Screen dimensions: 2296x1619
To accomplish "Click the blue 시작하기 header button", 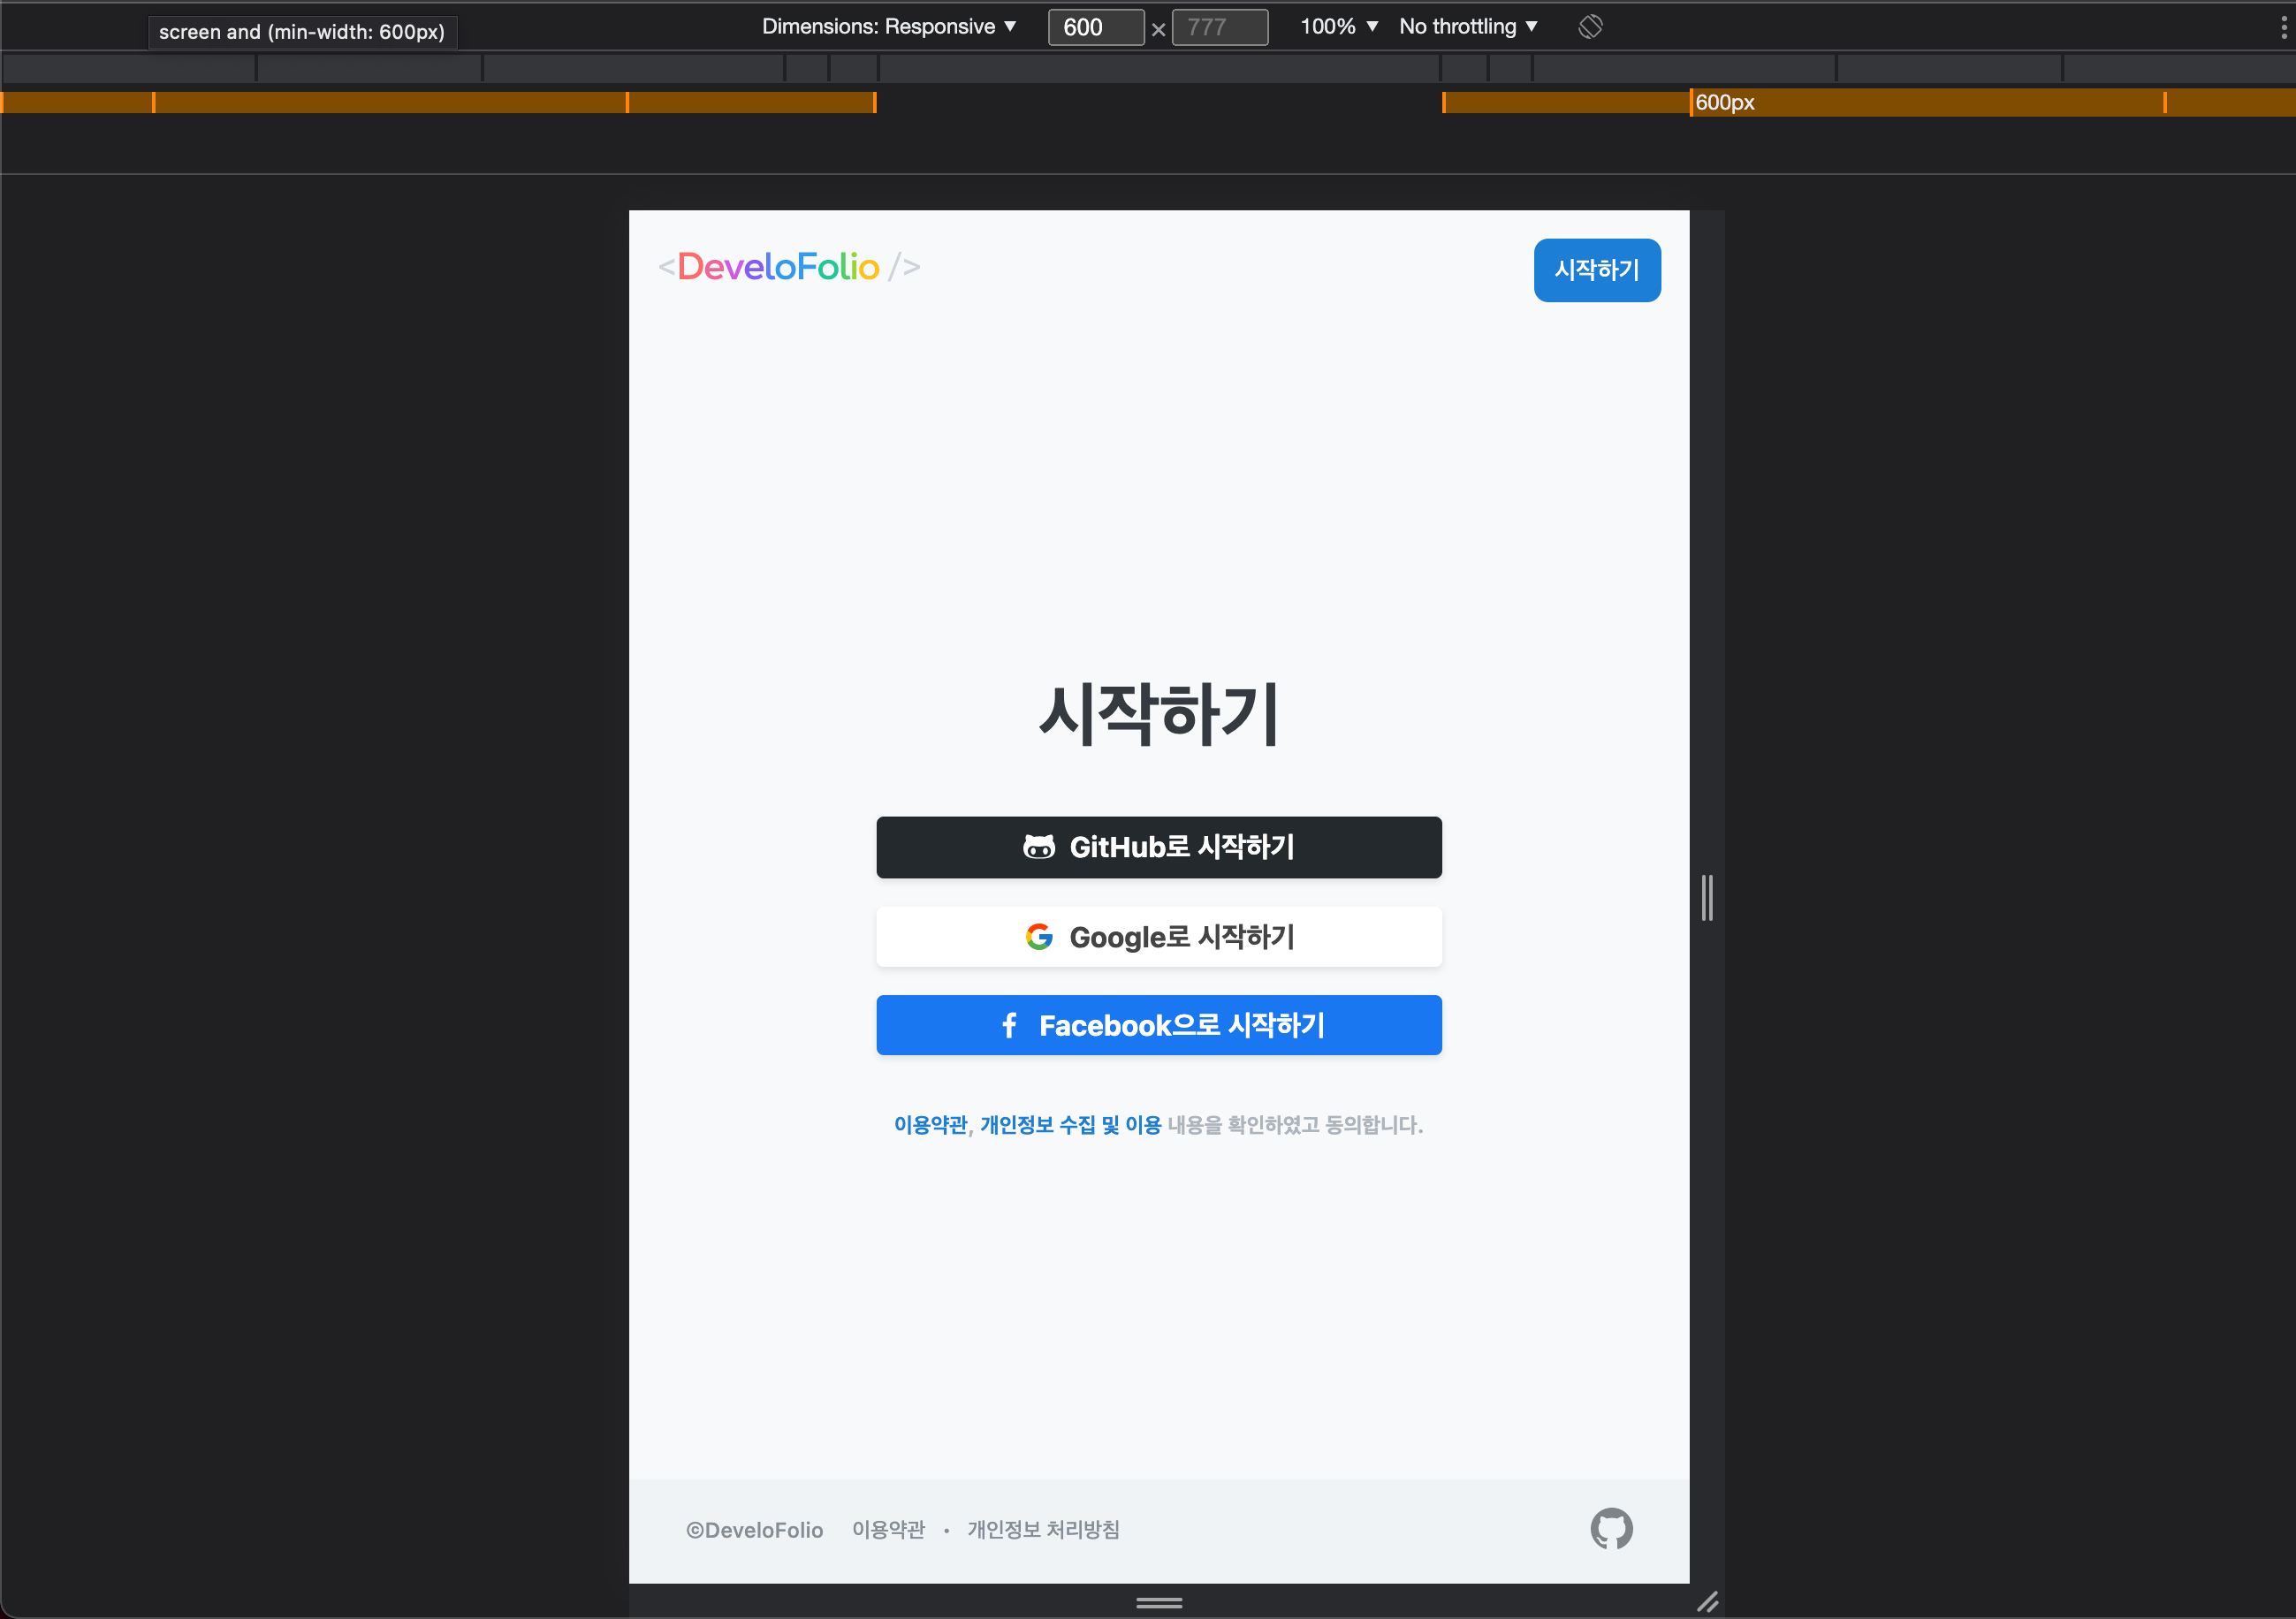I will 1597,270.
